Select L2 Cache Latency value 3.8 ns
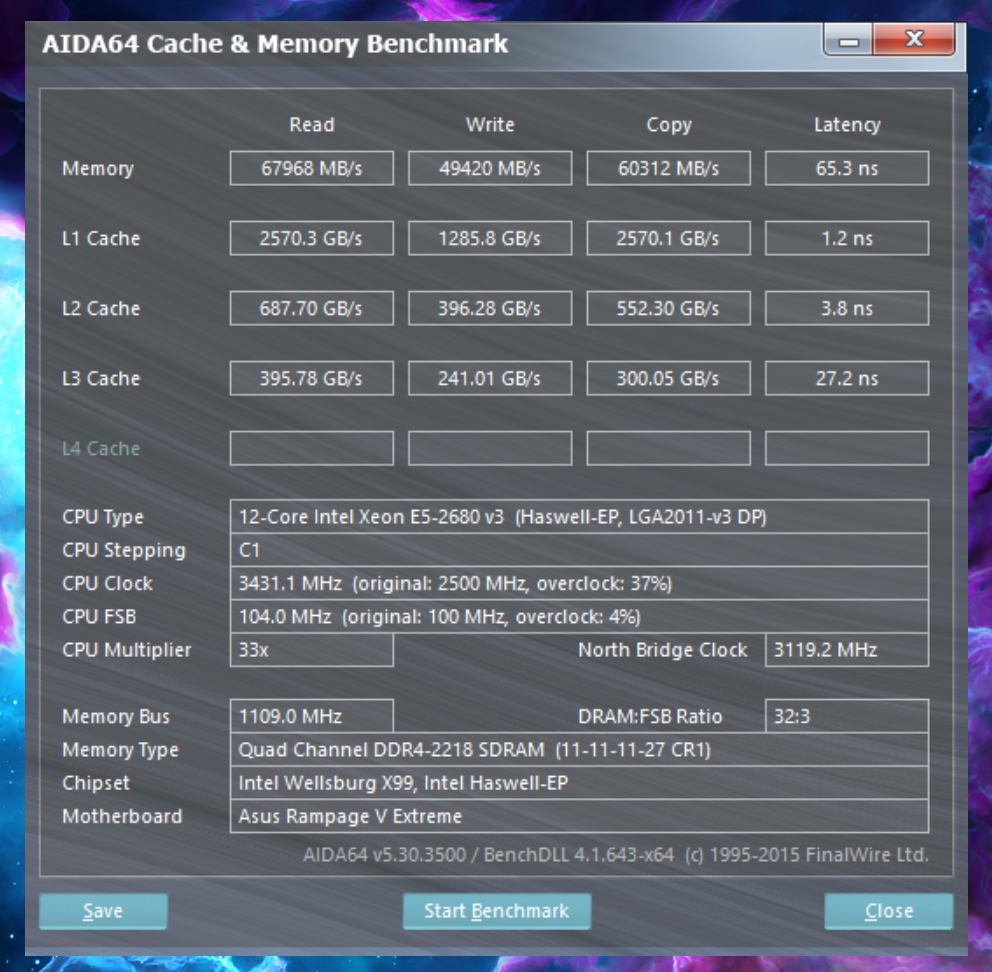This screenshot has width=992, height=972. pos(846,308)
